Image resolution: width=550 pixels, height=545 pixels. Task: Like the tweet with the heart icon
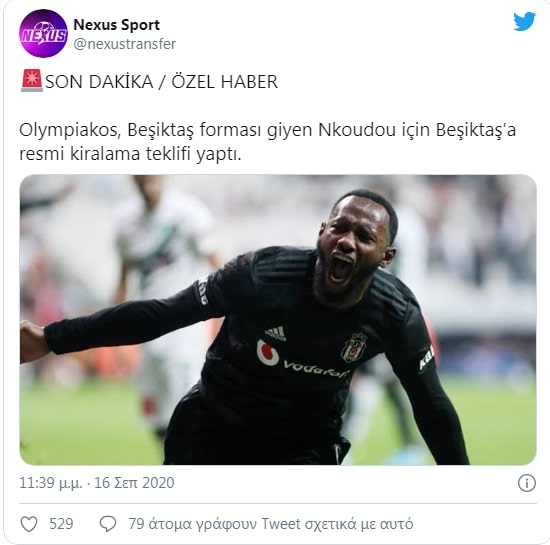[x=29, y=524]
